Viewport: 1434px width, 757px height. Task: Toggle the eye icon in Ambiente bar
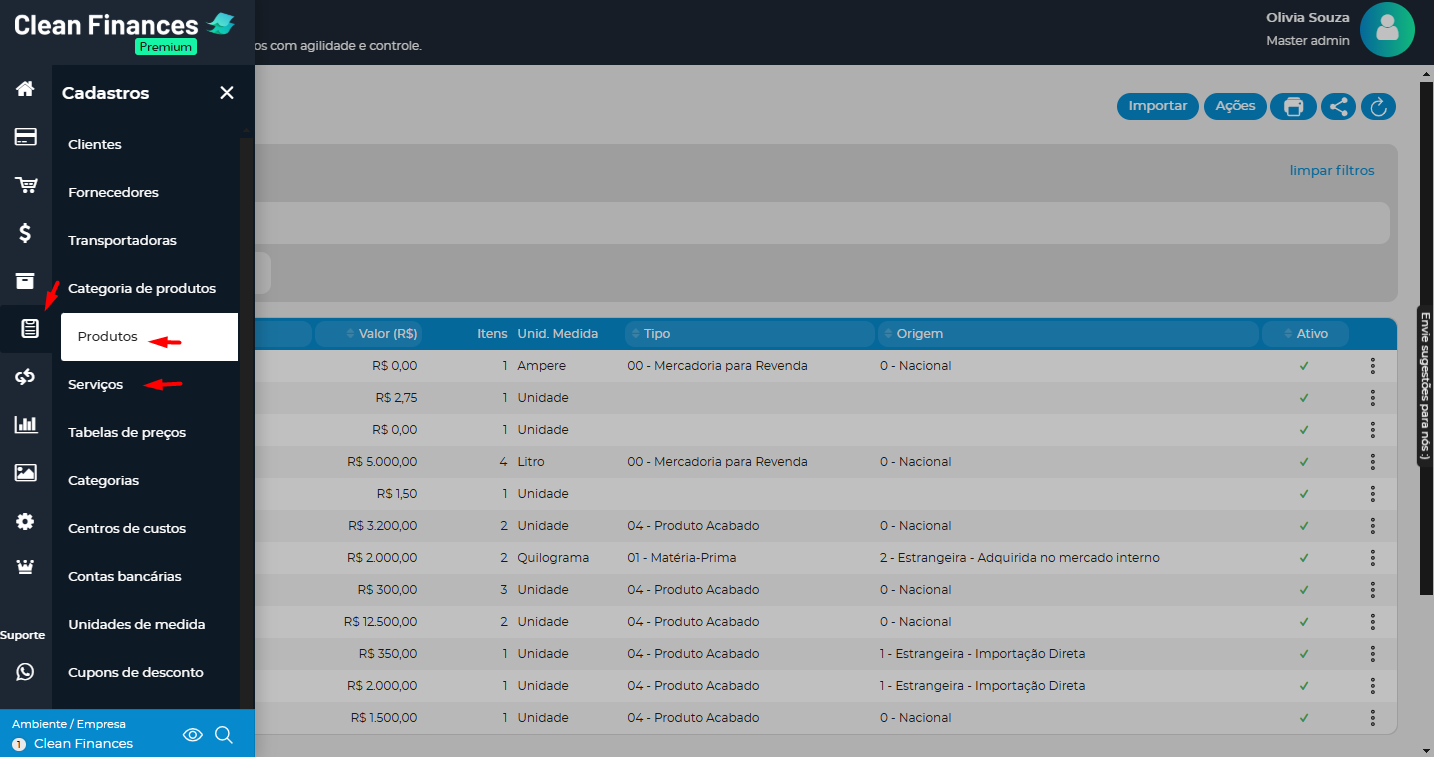(x=193, y=735)
